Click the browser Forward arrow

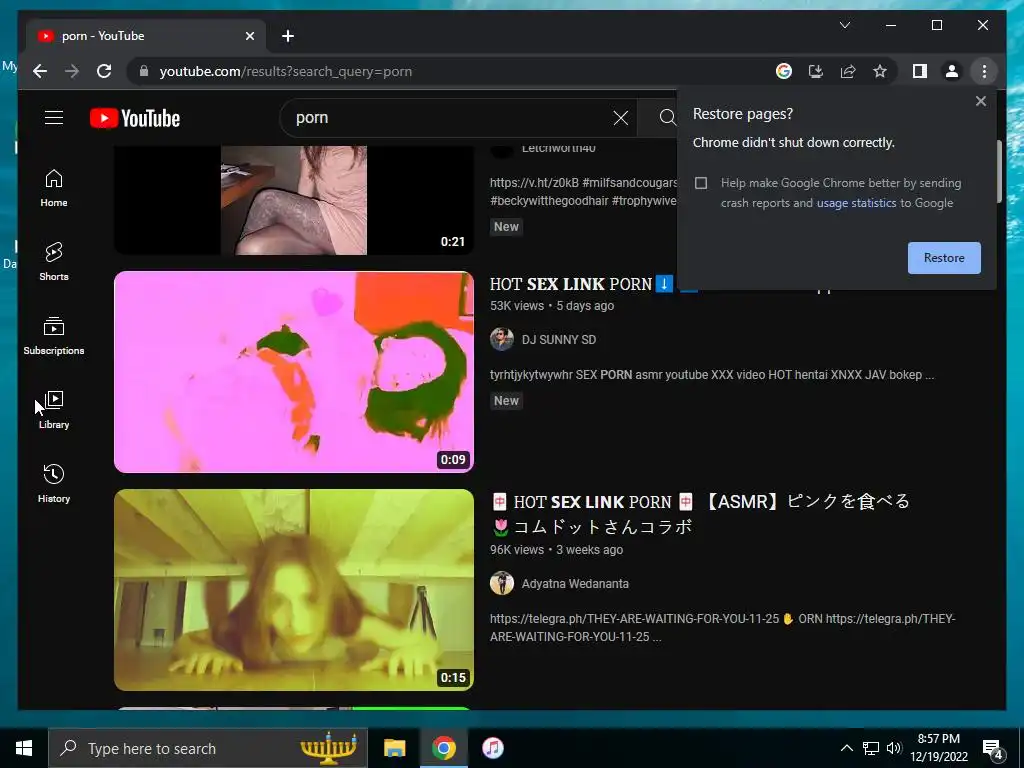tap(72, 71)
